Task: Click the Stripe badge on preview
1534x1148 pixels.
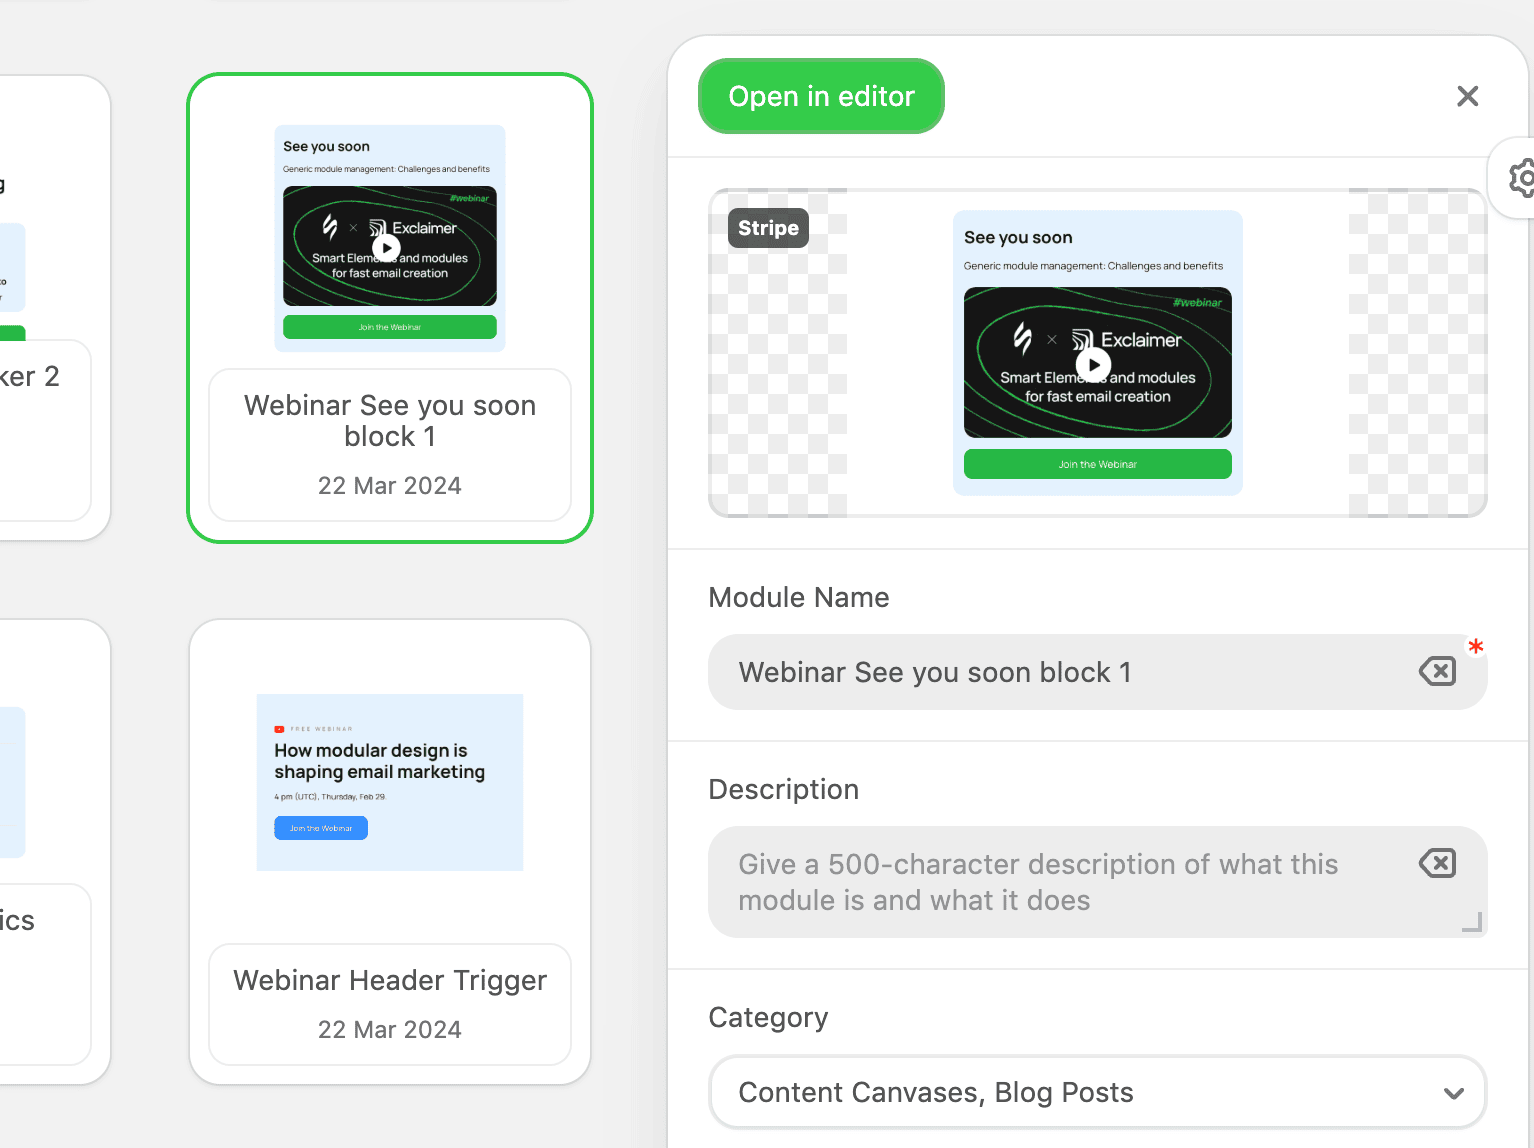Action: coord(768,228)
